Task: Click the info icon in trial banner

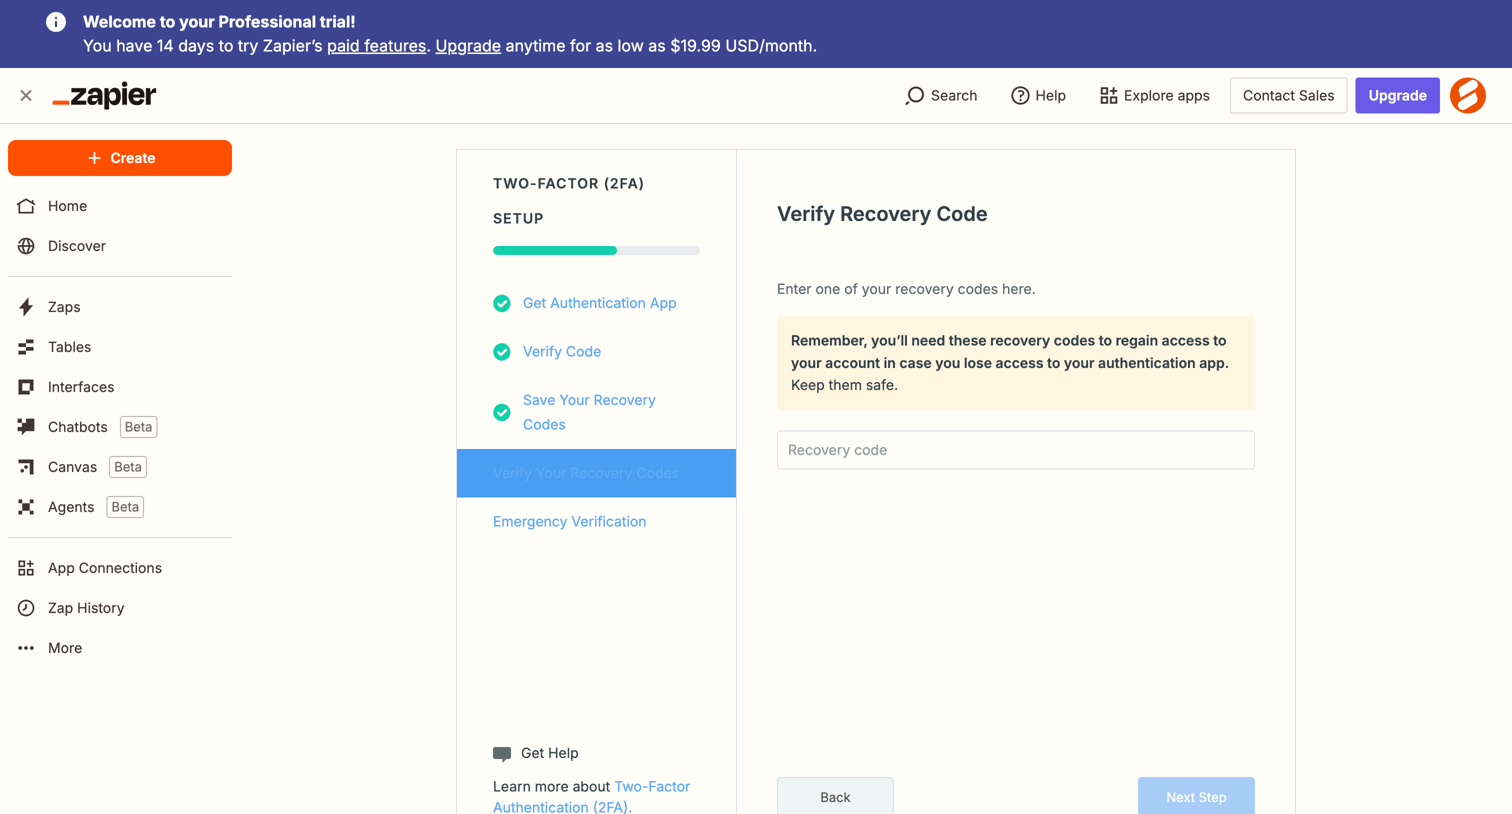Action: click(56, 22)
